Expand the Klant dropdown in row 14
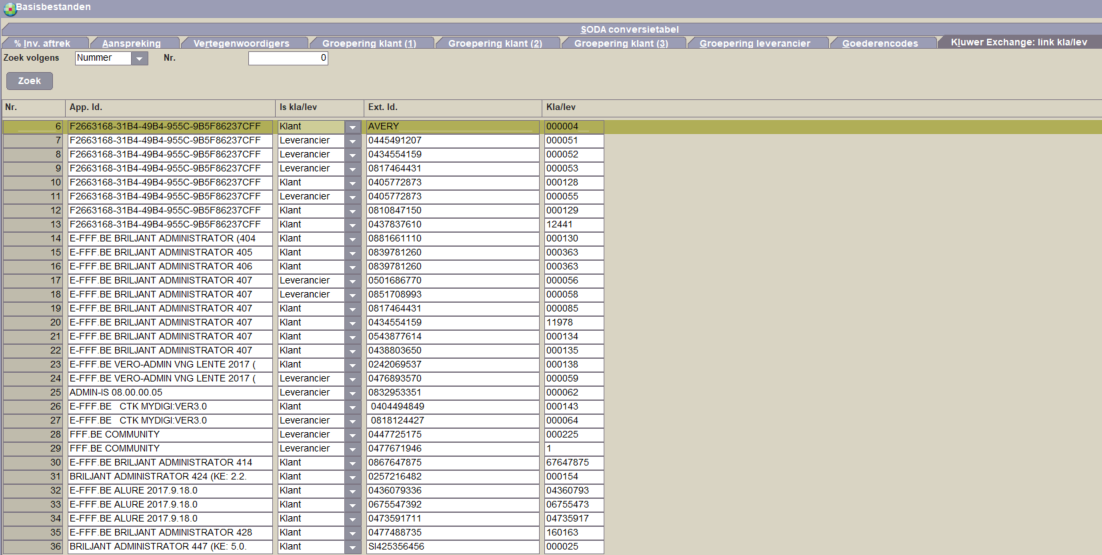 coord(352,239)
